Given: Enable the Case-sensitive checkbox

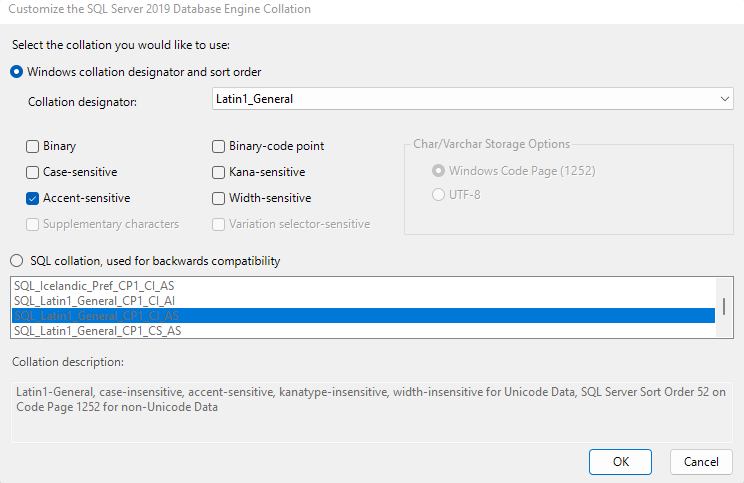Looking at the screenshot, I should point(33,172).
